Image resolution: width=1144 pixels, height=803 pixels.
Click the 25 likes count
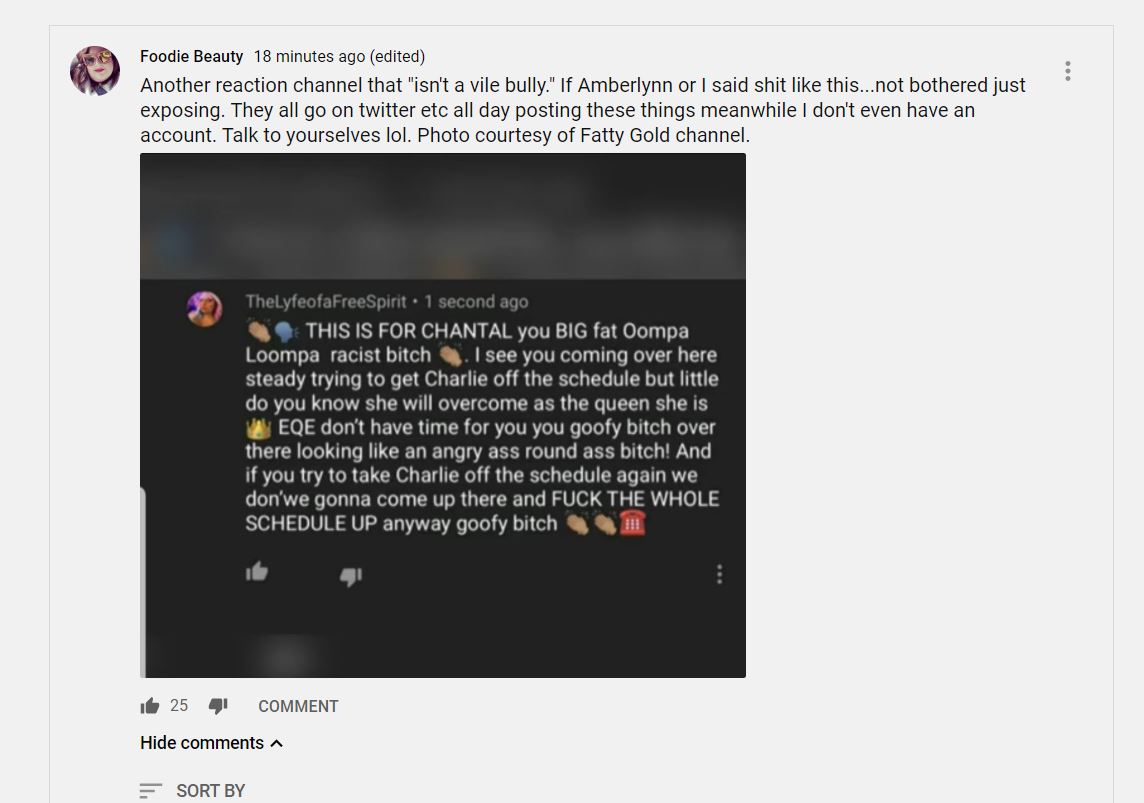tap(179, 705)
